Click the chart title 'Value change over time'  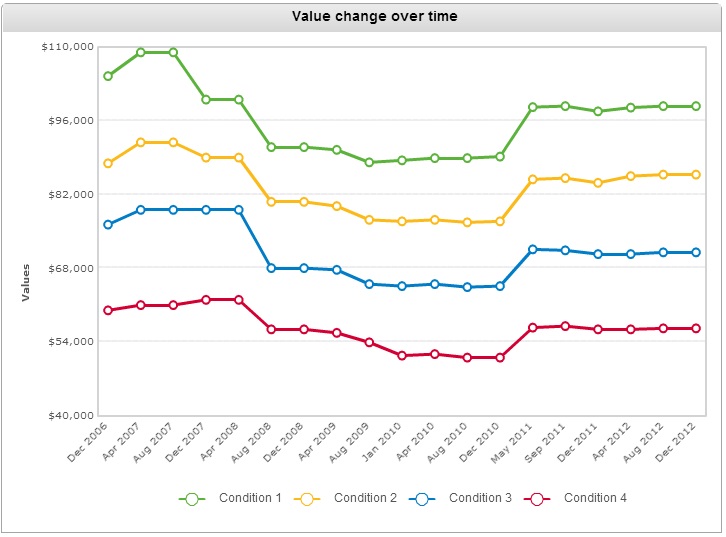[x=362, y=17]
